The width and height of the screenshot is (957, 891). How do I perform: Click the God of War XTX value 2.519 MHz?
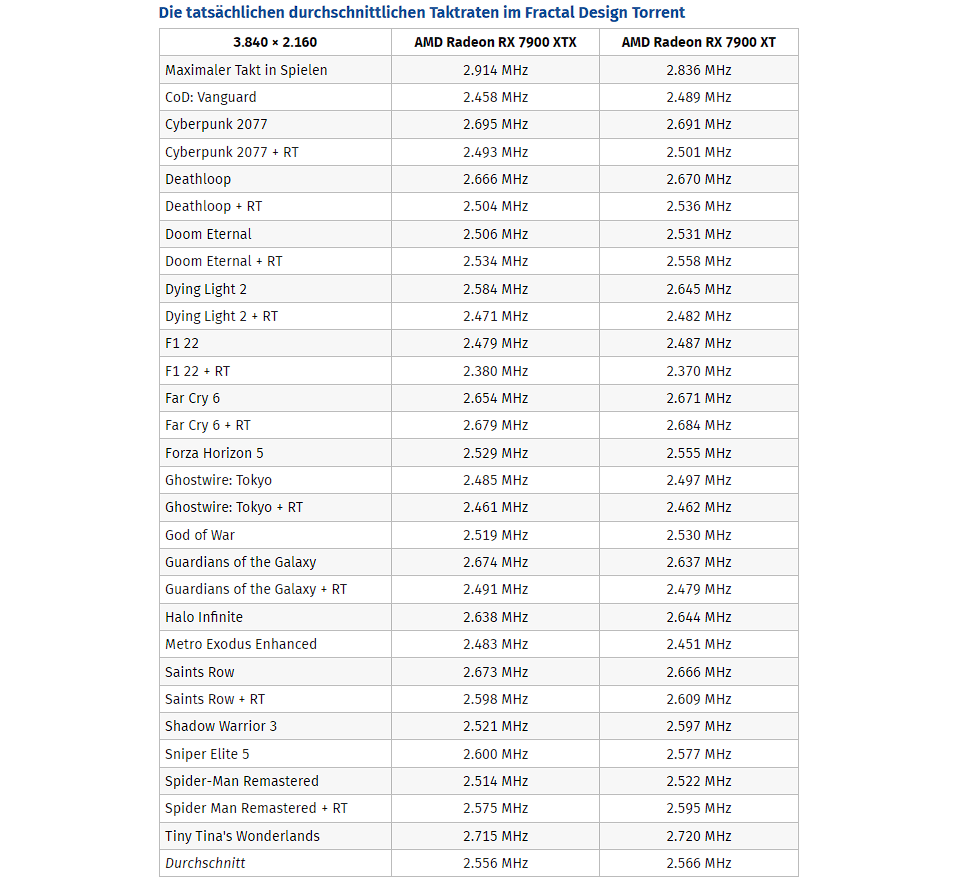point(495,535)
